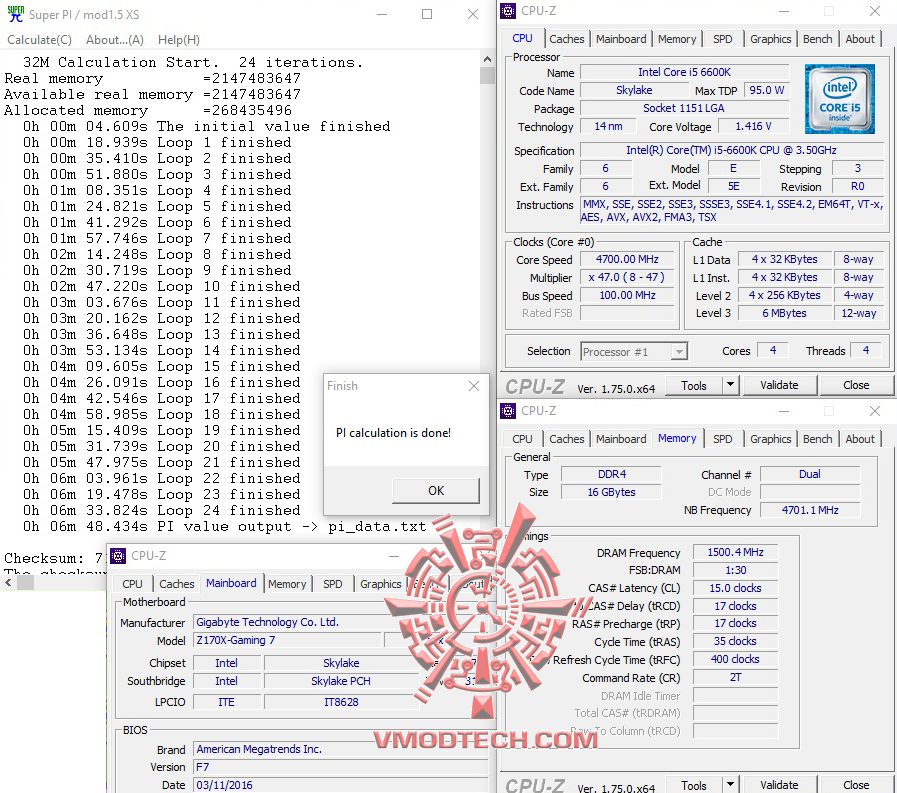Click the Super PI vertical scrollbar thumb
The height and width of the screenshot is (793, 897).
(487, 76)
